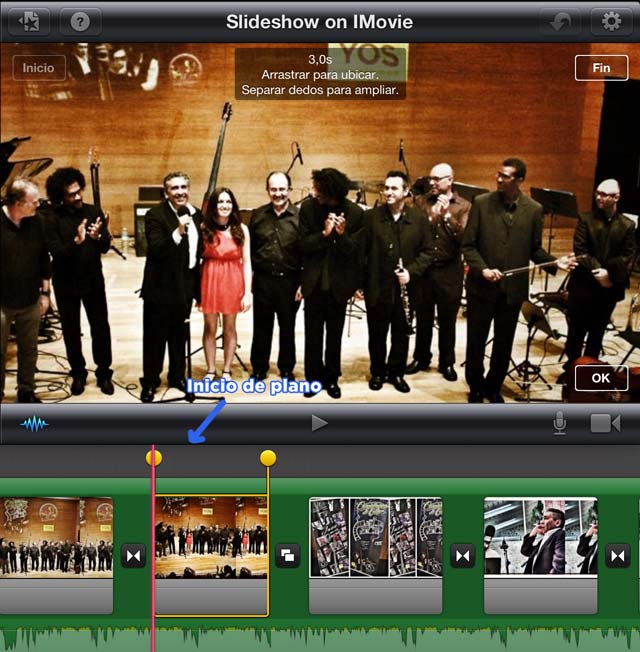Tap the cross-dissolve transition after selected clip
The image size is (640, 652).
click(288, 555)
